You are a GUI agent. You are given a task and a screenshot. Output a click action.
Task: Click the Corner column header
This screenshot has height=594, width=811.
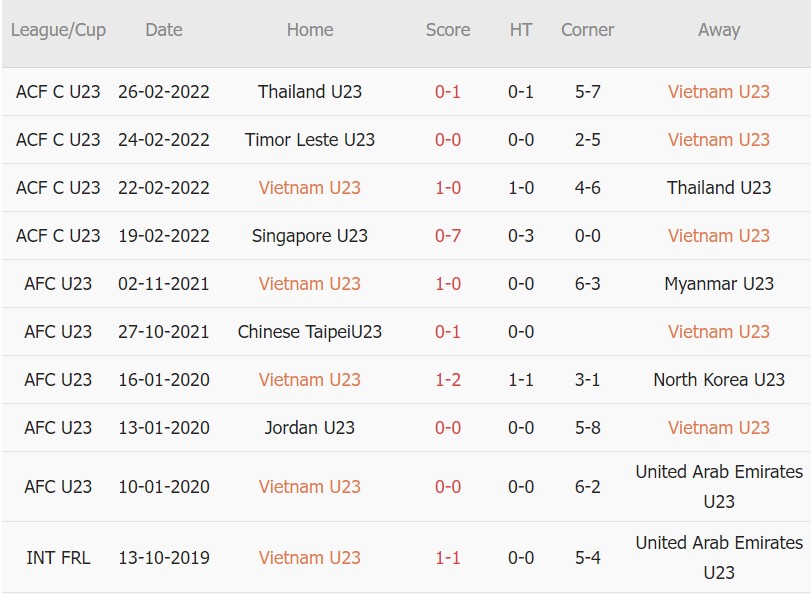click(587, 30)
